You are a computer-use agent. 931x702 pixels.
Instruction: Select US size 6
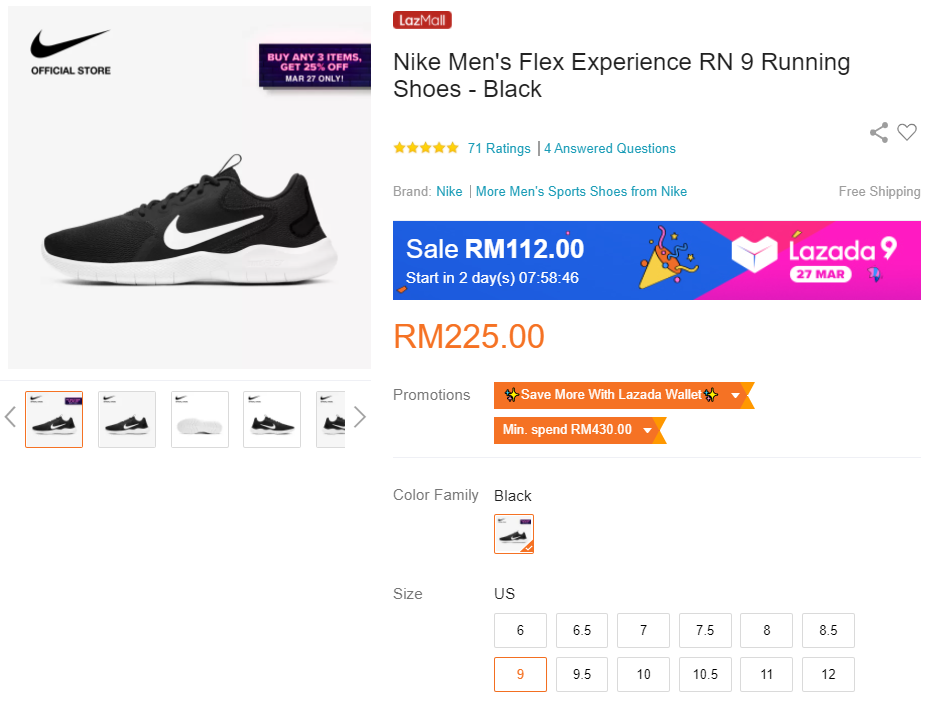click(x=520, y=631)
